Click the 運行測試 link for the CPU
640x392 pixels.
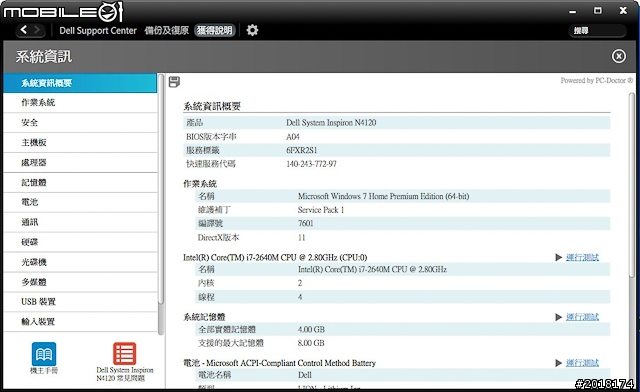point(582,257)
